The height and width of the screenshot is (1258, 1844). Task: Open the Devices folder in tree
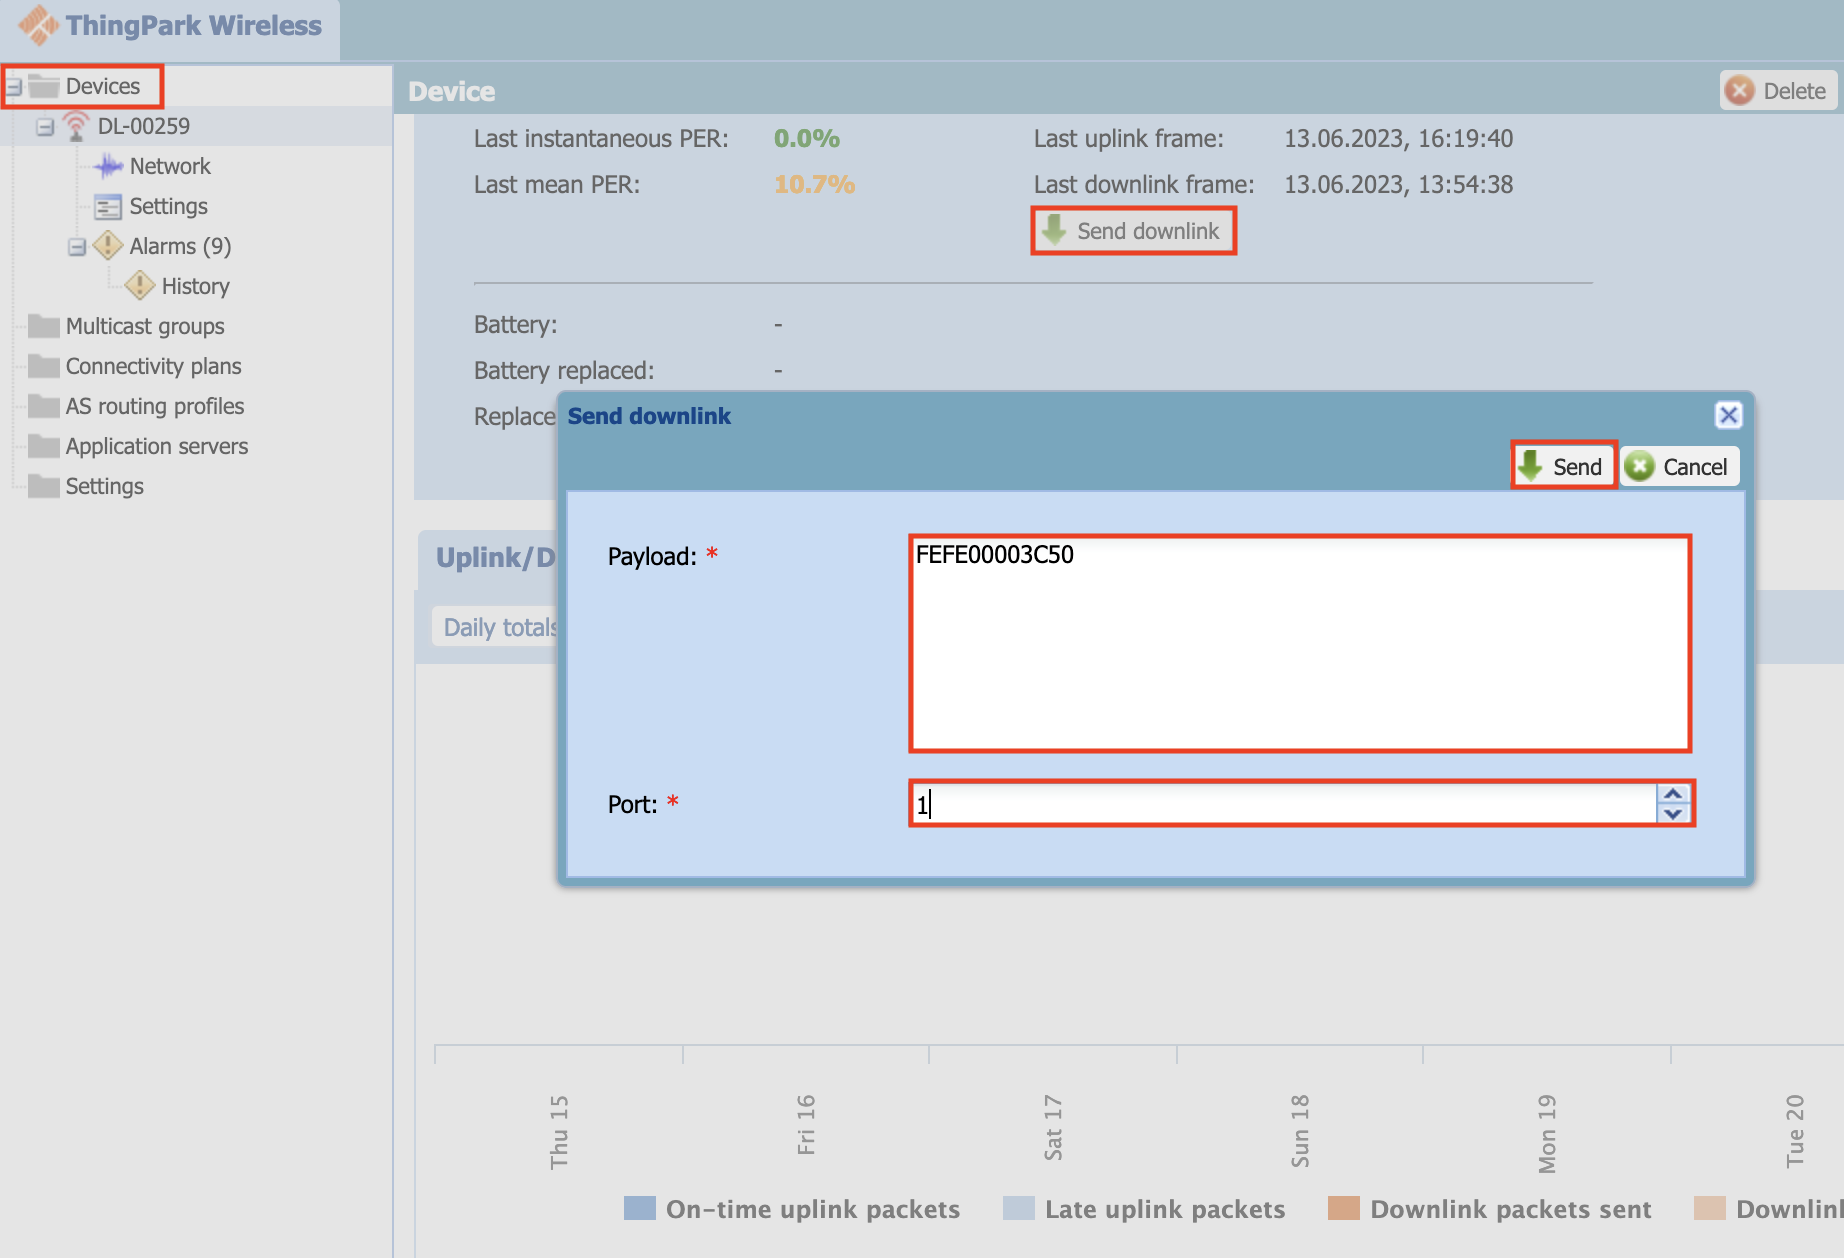coord(102,86)
